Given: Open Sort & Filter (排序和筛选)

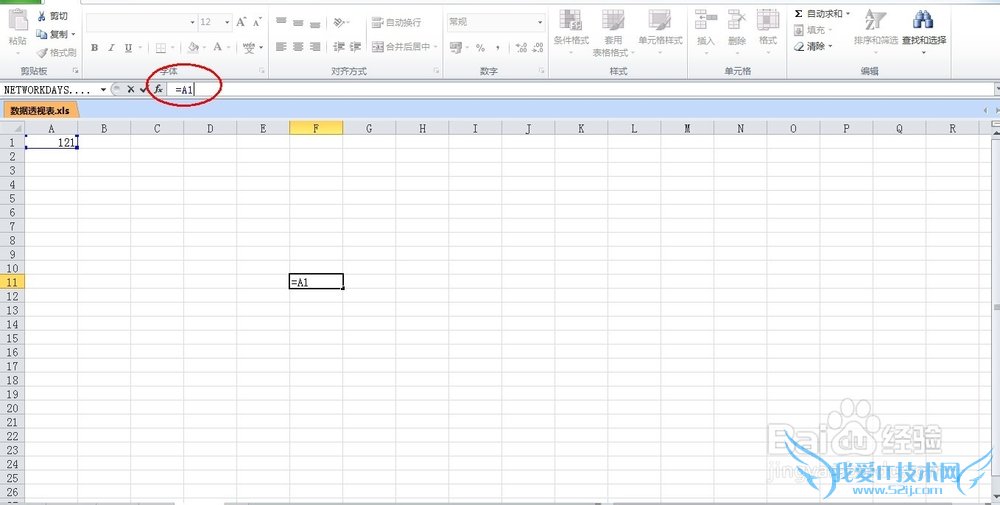Looking at the screenshot, I should click(875, 30).
